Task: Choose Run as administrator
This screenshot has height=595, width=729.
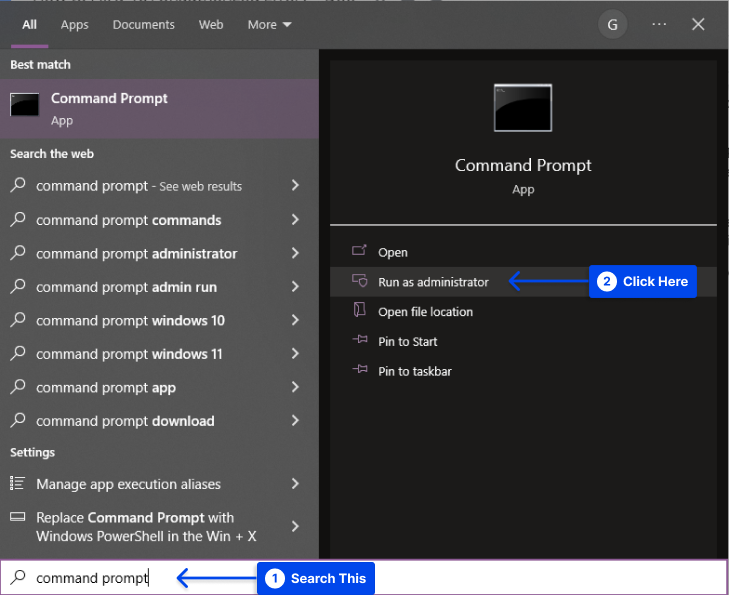Action: (x=523, y=282)
